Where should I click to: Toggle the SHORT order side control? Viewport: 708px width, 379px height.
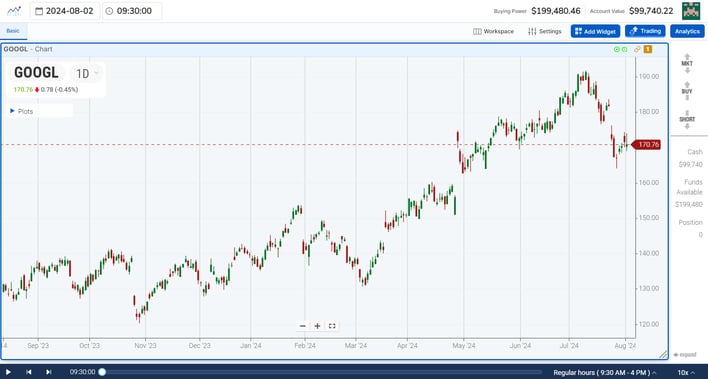point(687,119)
